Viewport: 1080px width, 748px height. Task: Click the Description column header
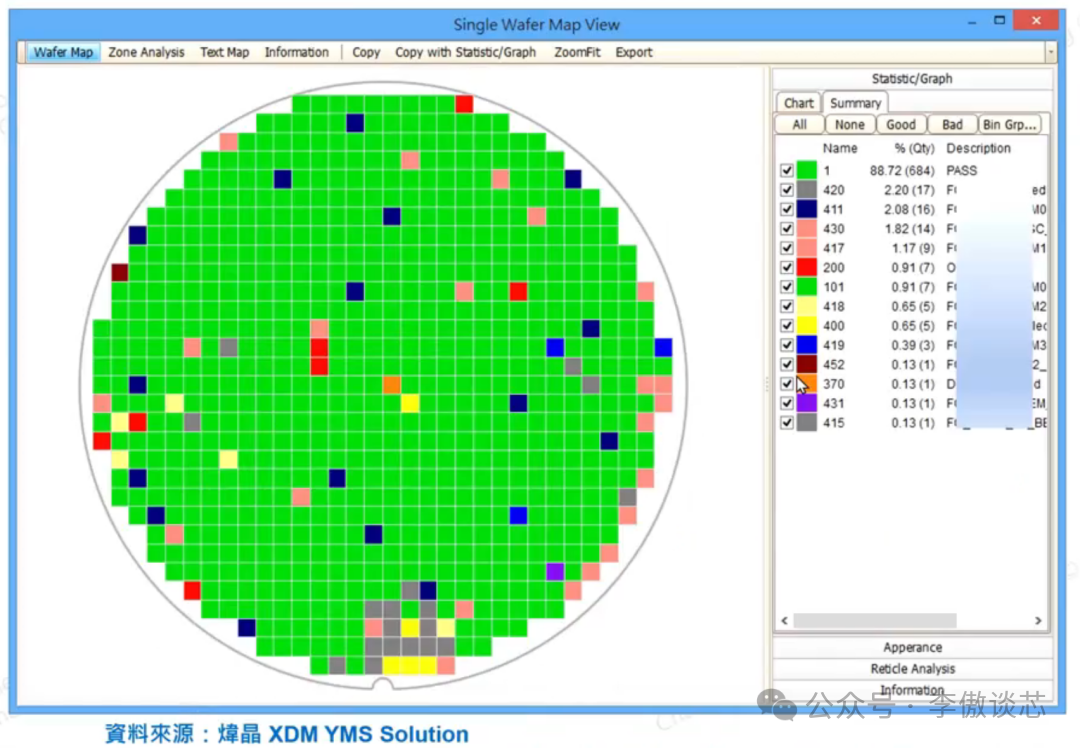click(978, 148)
